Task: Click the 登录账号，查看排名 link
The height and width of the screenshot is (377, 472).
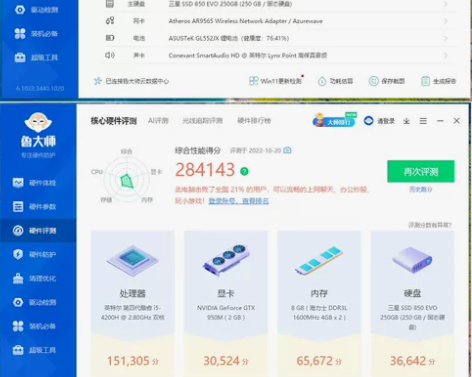Action: coord(239,201)
